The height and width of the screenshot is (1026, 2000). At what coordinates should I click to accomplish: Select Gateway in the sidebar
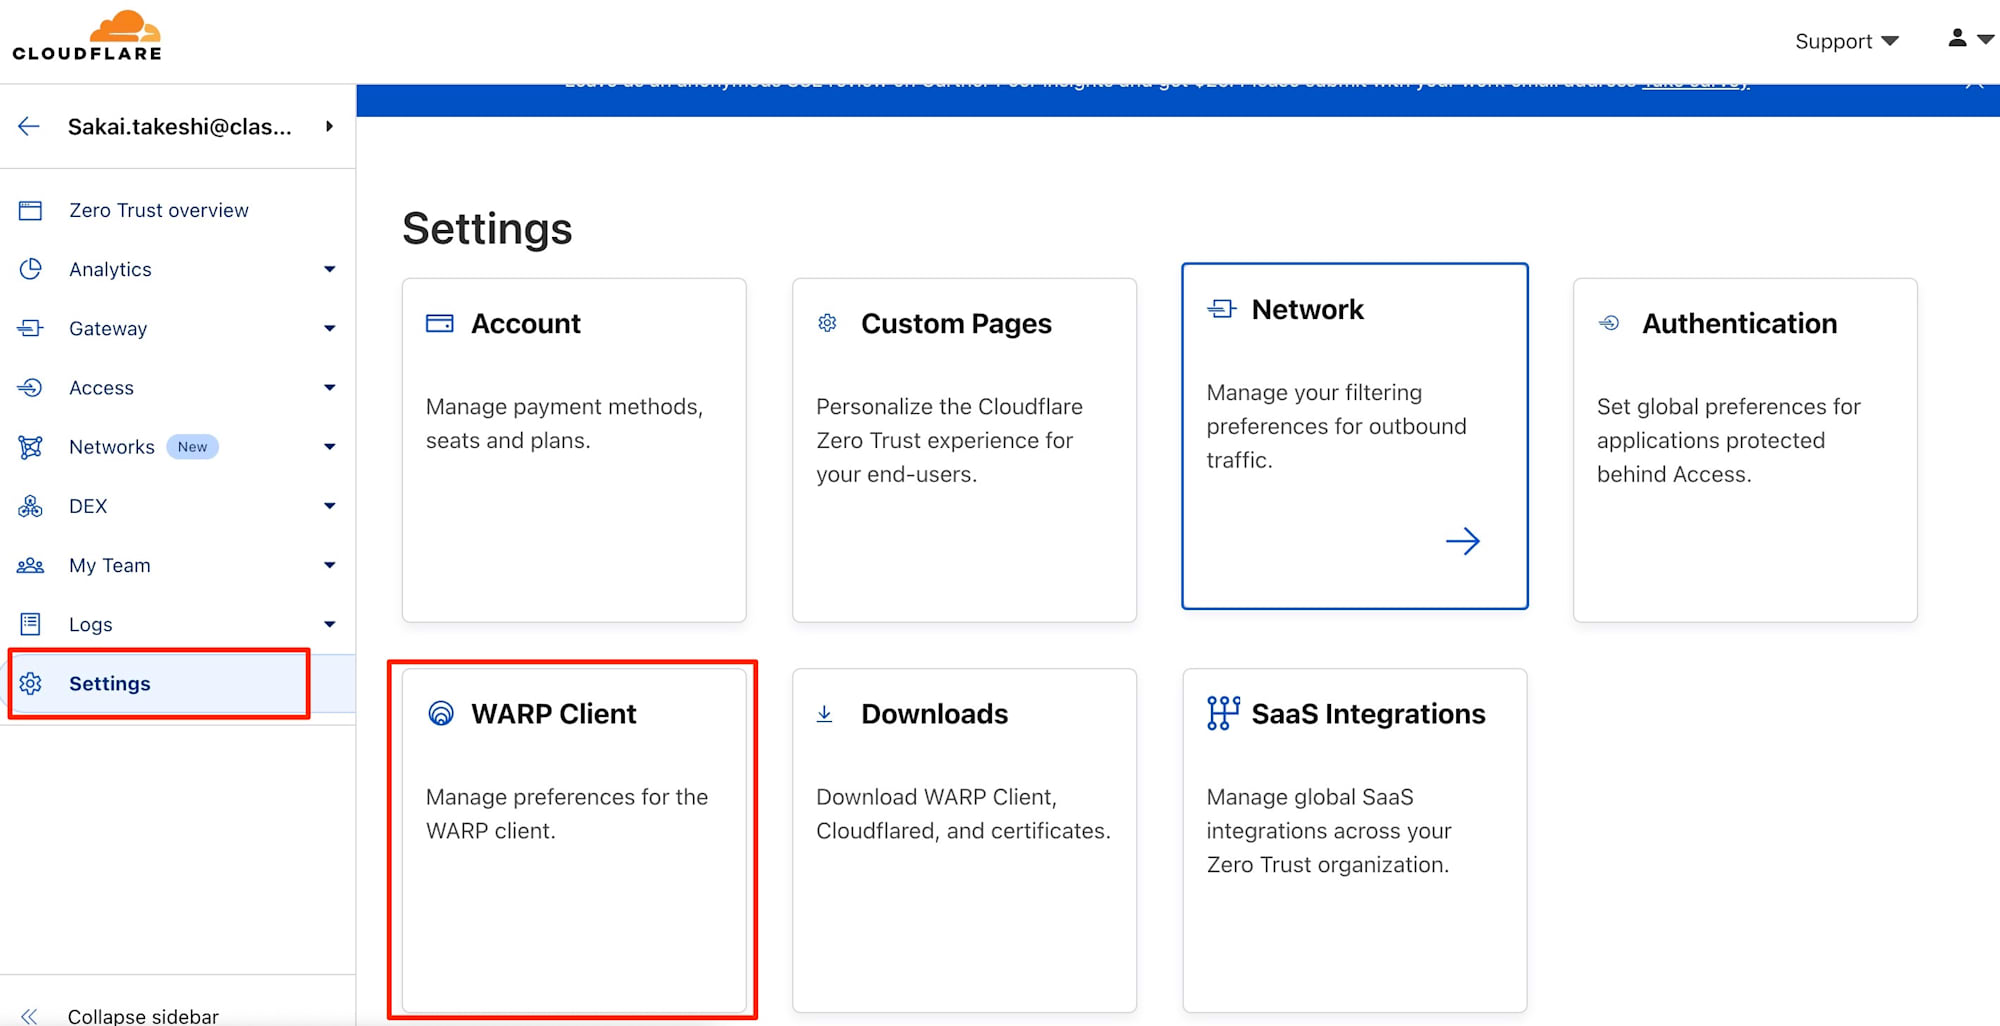[x=108, y=328]
